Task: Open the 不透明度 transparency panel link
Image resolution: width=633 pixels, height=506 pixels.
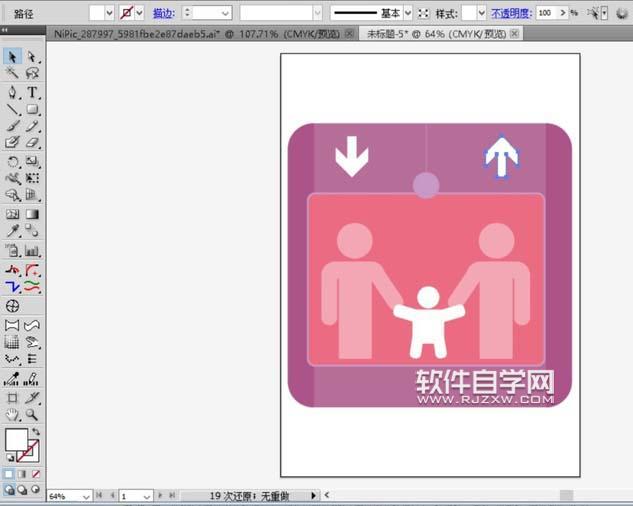Action: point(512,13)
